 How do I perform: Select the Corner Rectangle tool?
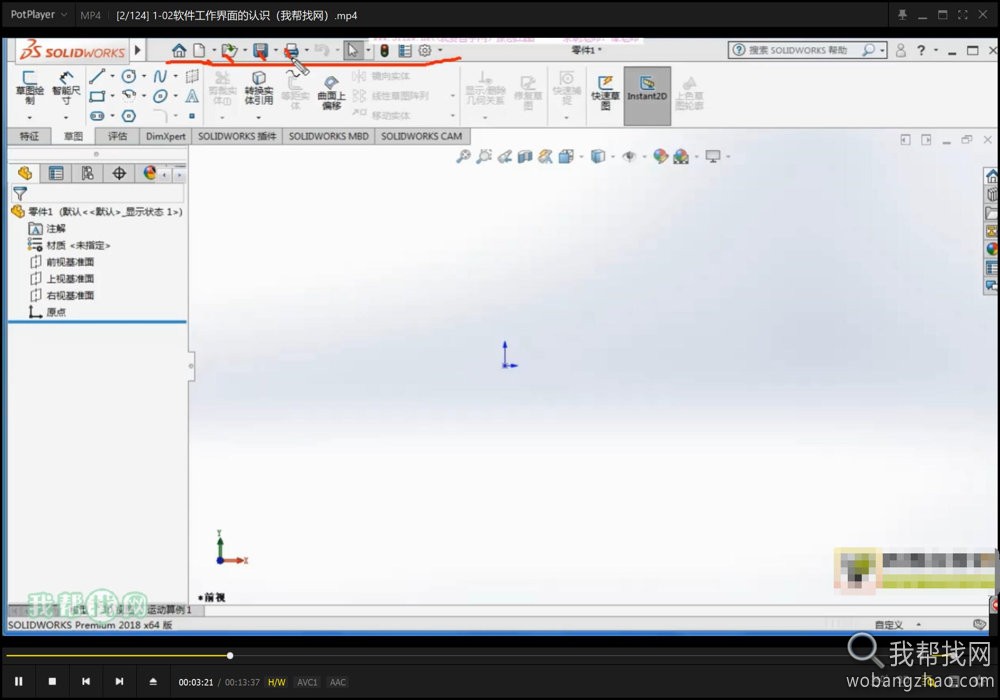(97, 96)
